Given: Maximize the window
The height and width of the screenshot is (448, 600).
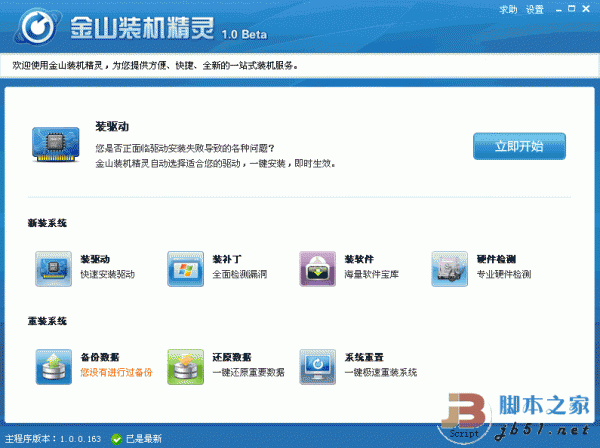Looking at the screenshot, I should pyautogui.click(x=571, y=9).
